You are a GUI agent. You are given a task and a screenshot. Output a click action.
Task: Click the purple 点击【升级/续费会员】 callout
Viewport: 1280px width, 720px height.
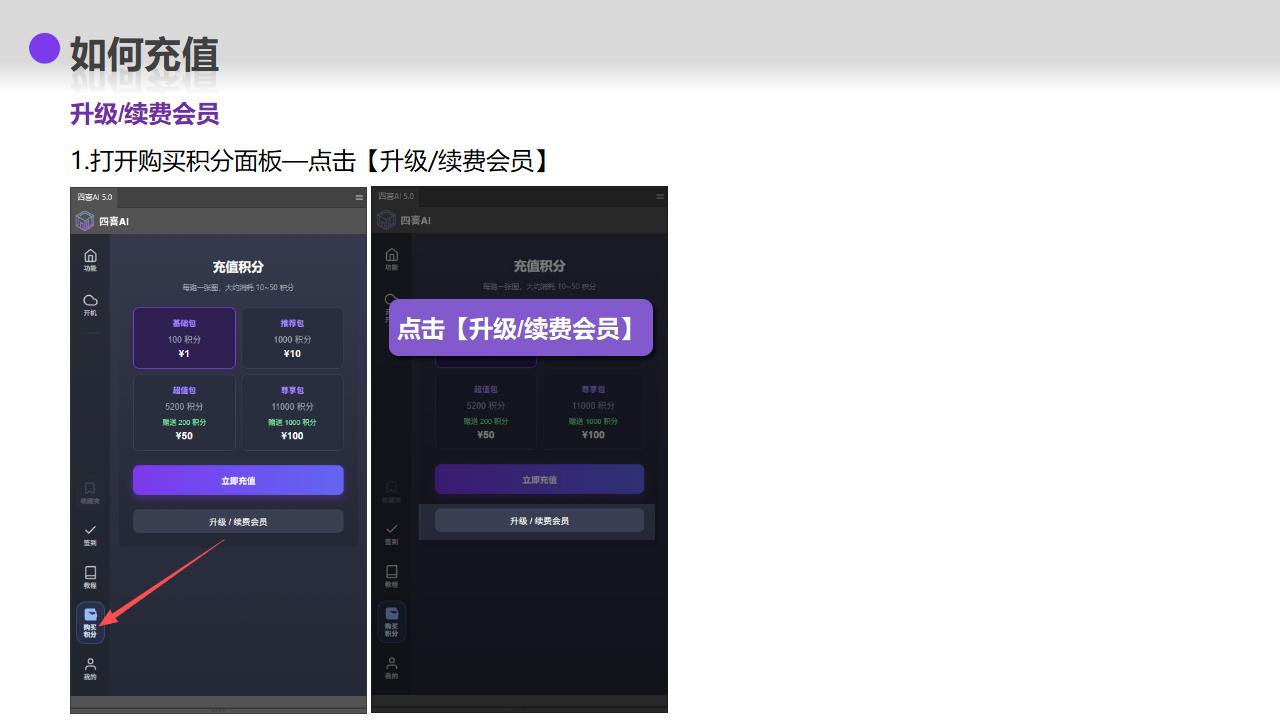point(520,328)
